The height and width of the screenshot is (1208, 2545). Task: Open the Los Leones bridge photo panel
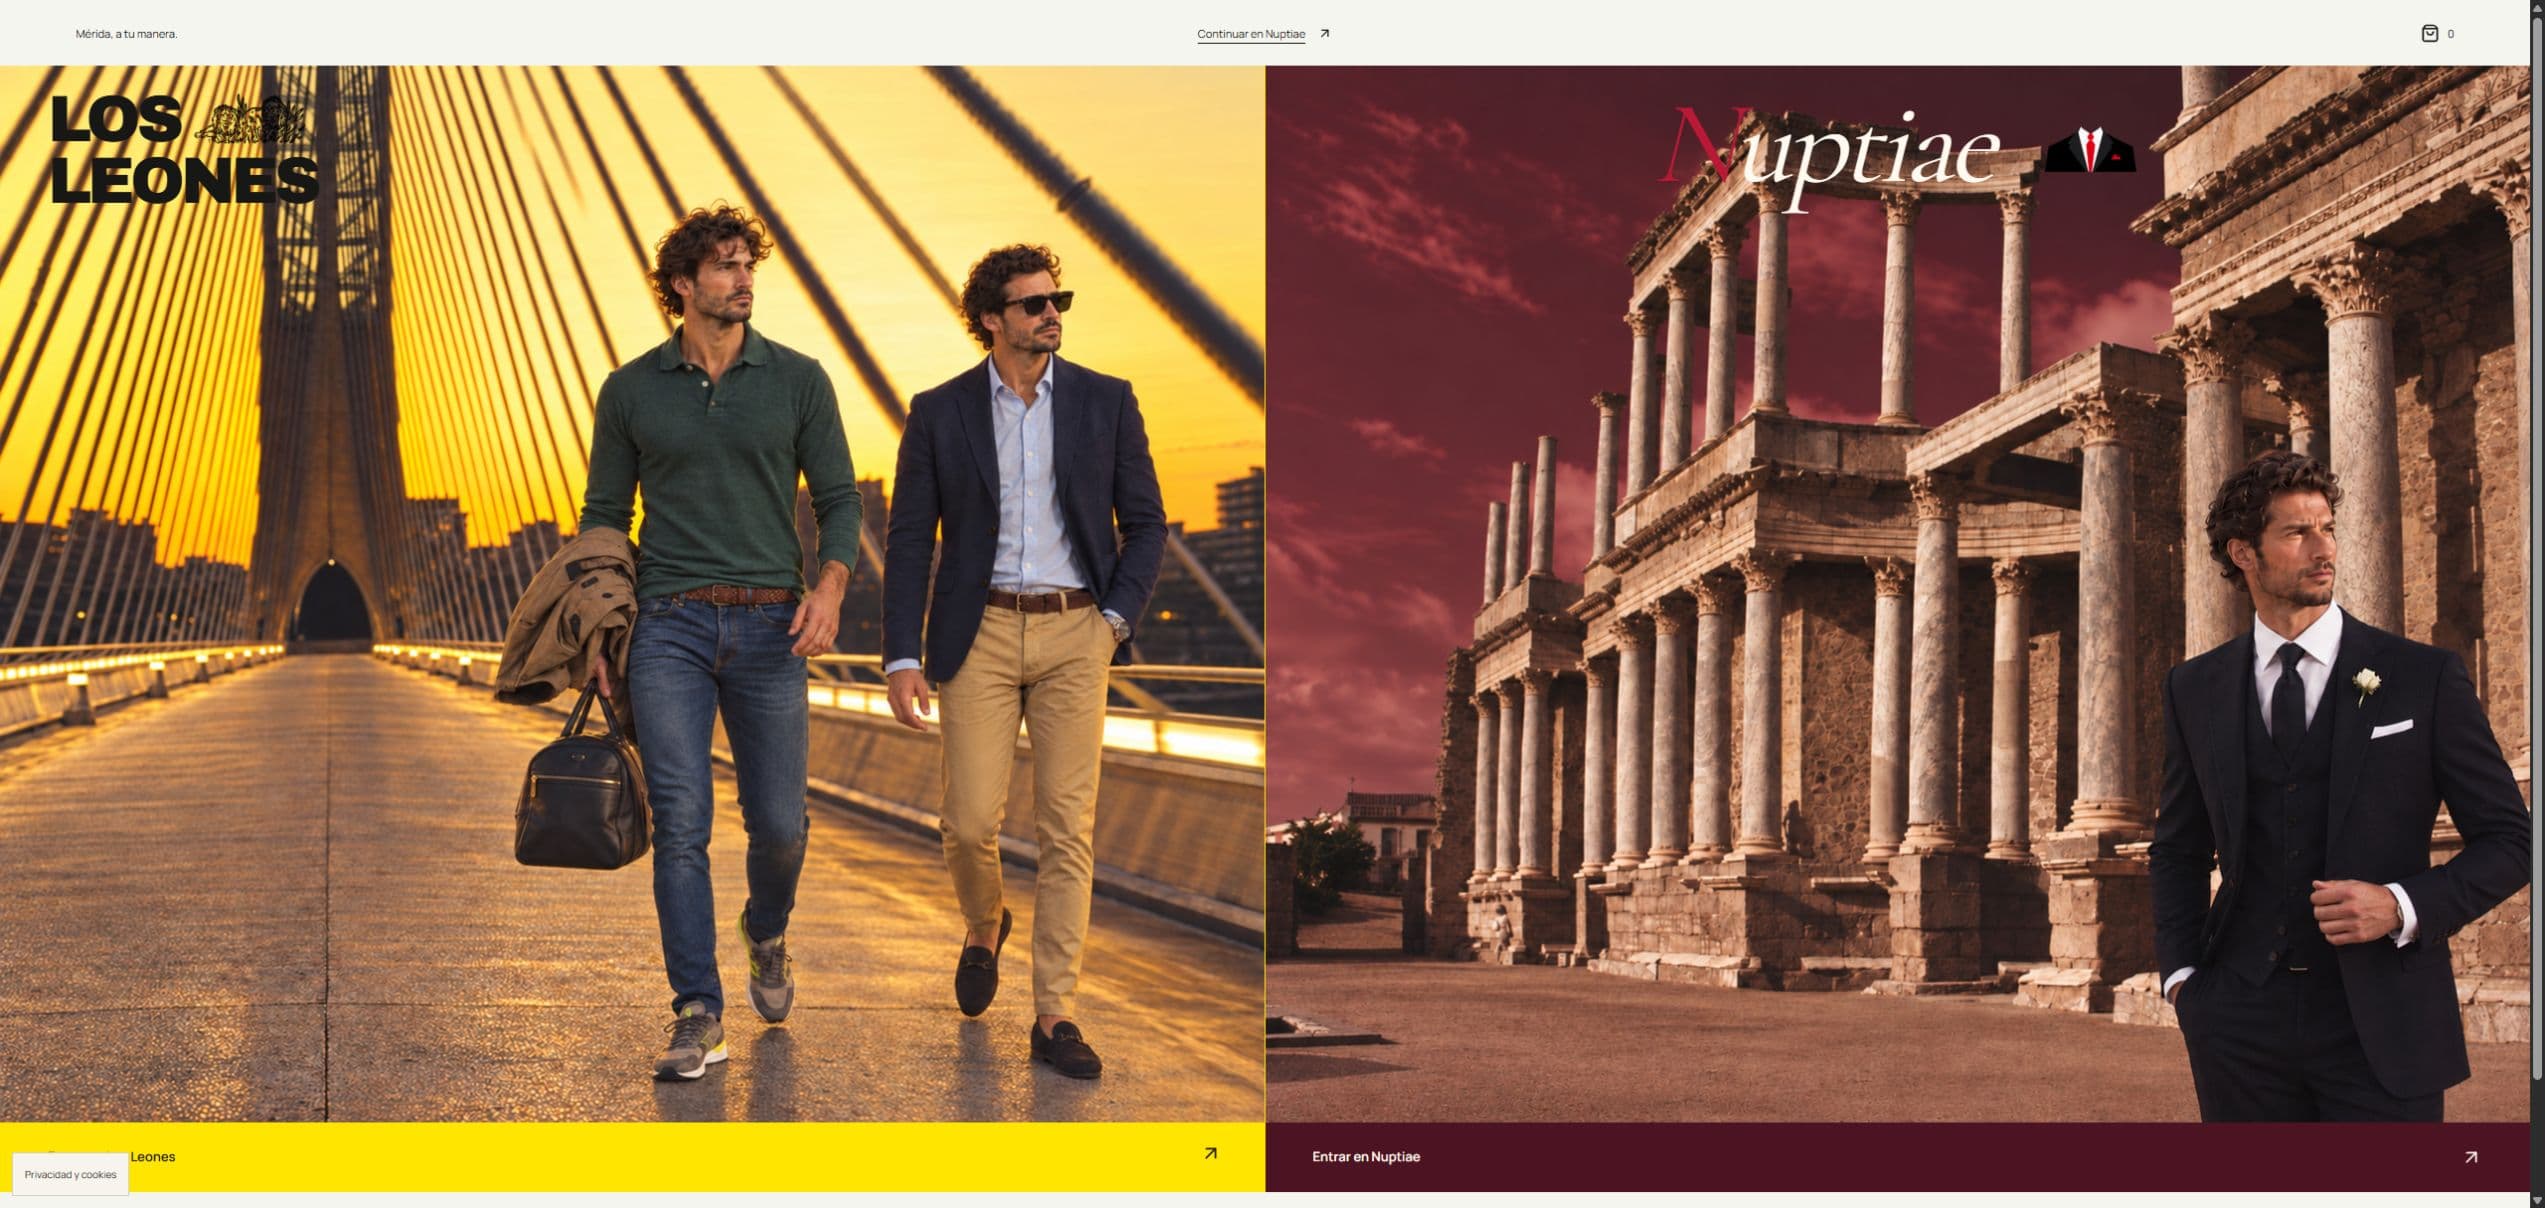632,594
